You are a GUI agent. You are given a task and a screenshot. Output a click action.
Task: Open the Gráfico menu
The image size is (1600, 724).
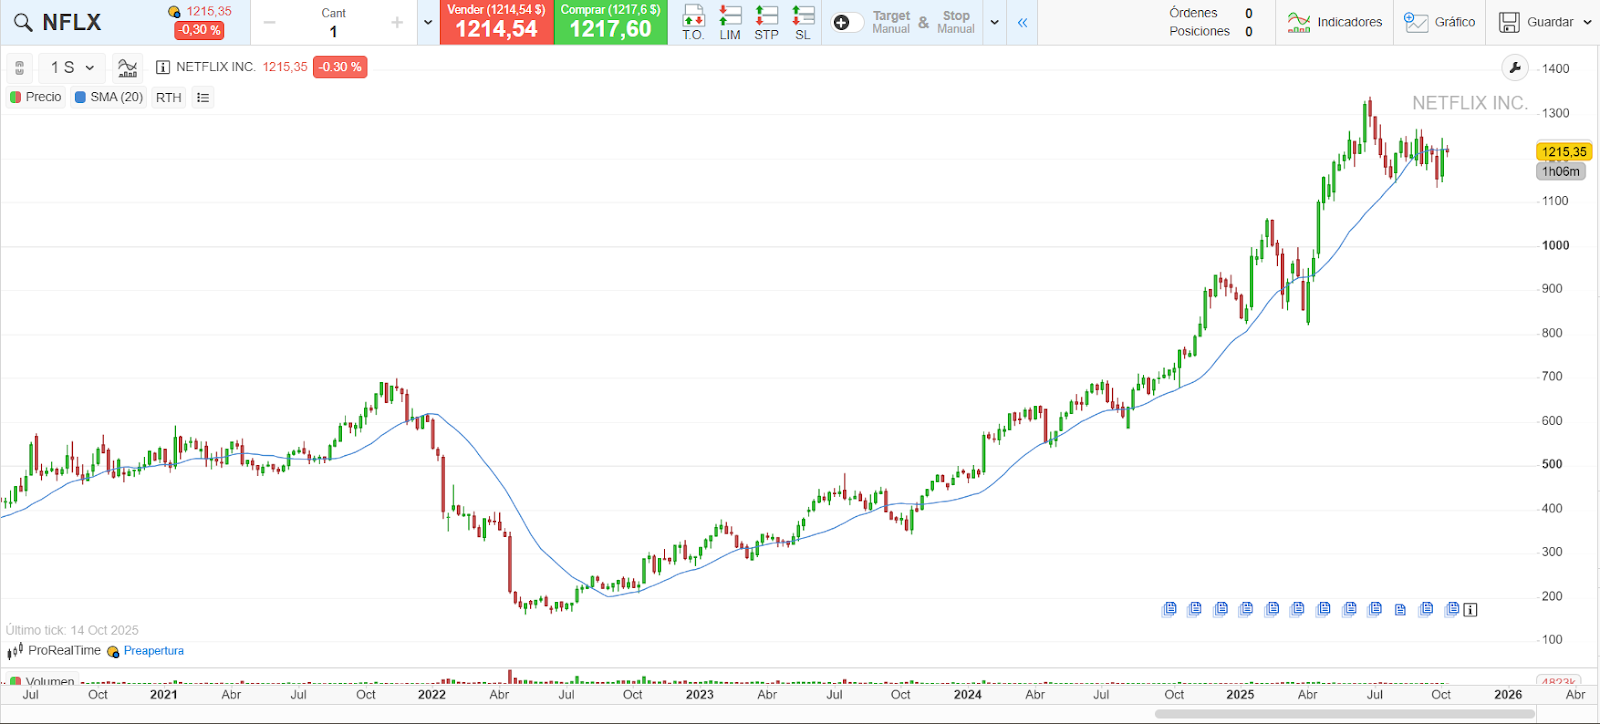1439,22
